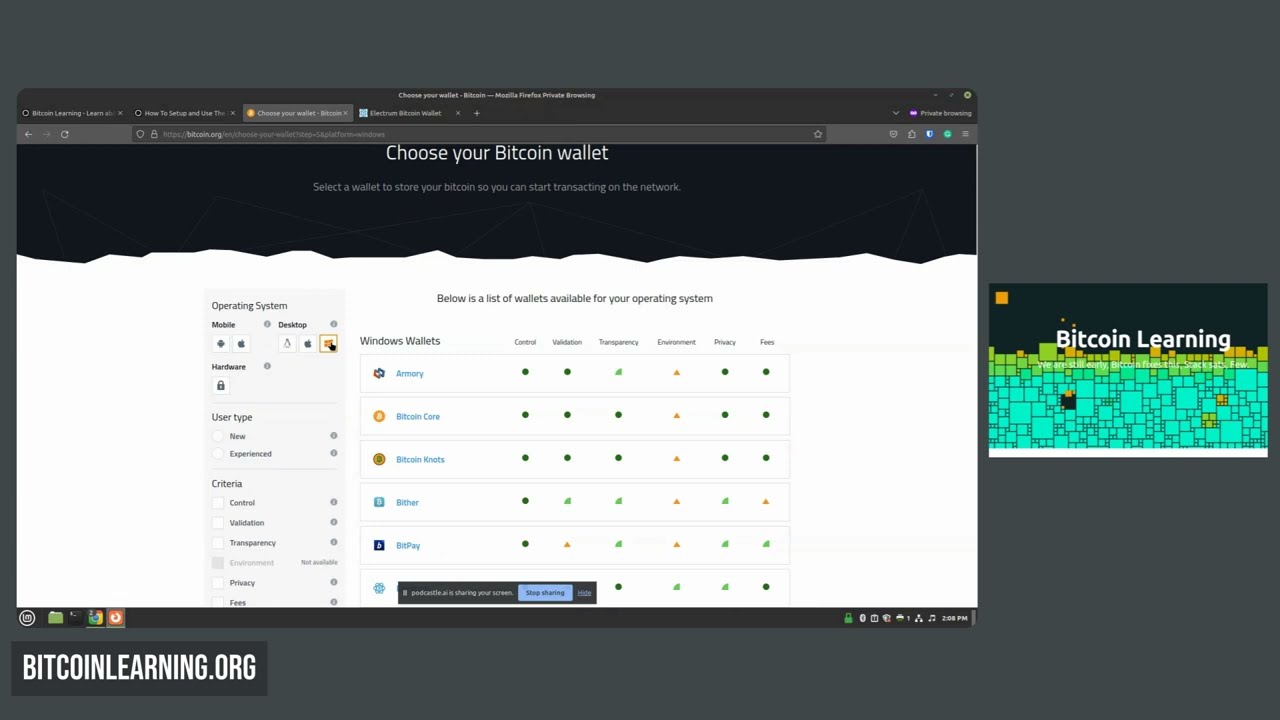The image size is (1280, 720).
Task: Click the Bither wallet logo
Action: [x=379, y=502]
